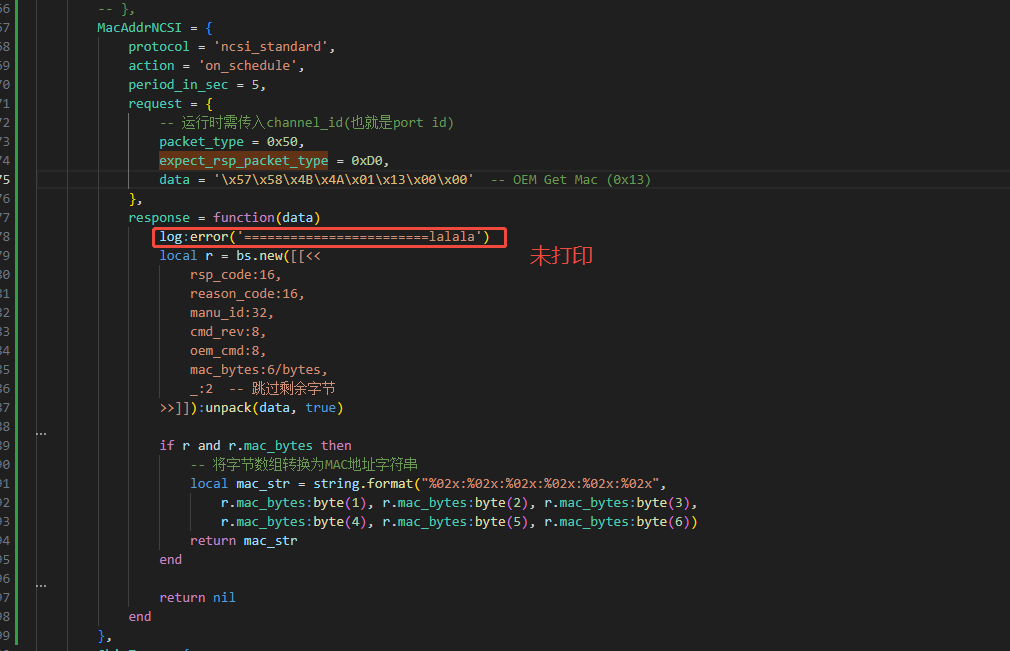The height and width of the screenshot is (651, 1010).
Task: Click the log:error statement in red box
Action: pyautogui.click(x=325, y=237)
